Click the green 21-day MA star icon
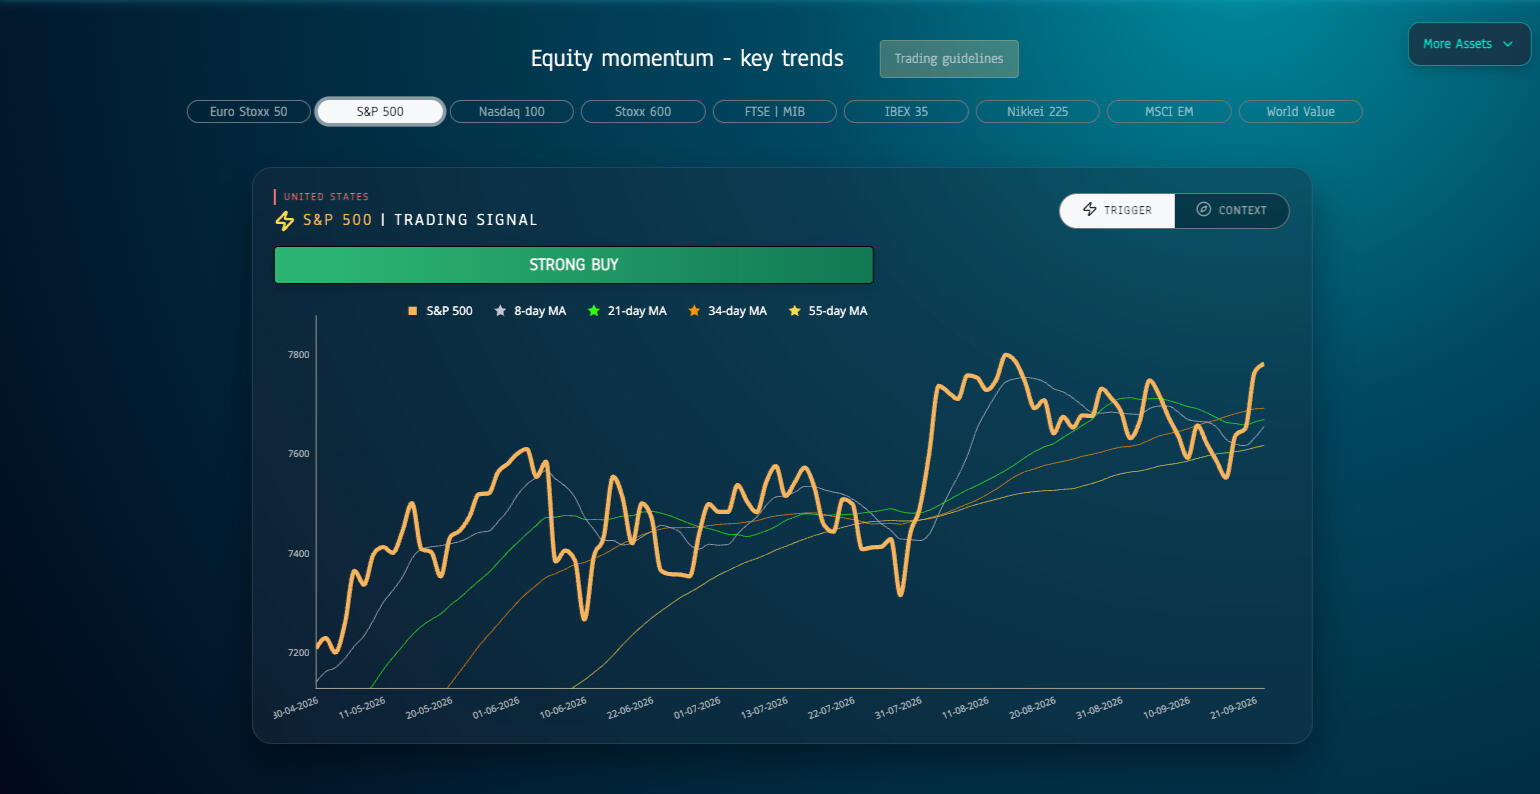The height and width of the screenshot is (794, 1540). (x=594, y=311)
